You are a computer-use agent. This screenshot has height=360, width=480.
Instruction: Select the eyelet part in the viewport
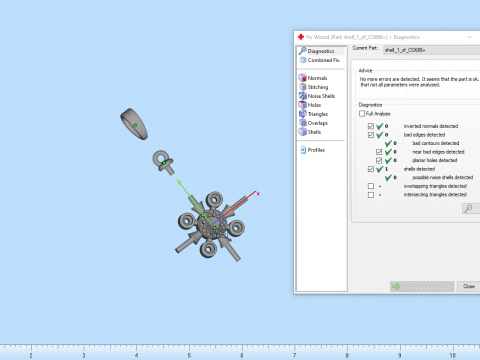pyautogui.click(x=163, y=162)
